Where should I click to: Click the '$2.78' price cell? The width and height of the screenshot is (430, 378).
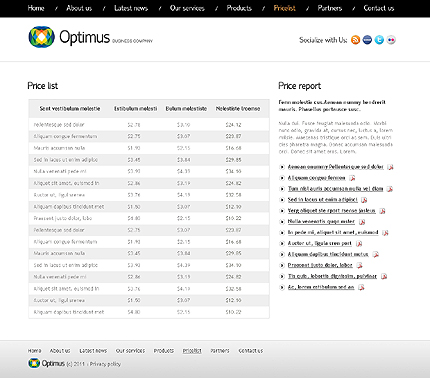point(134,125)
